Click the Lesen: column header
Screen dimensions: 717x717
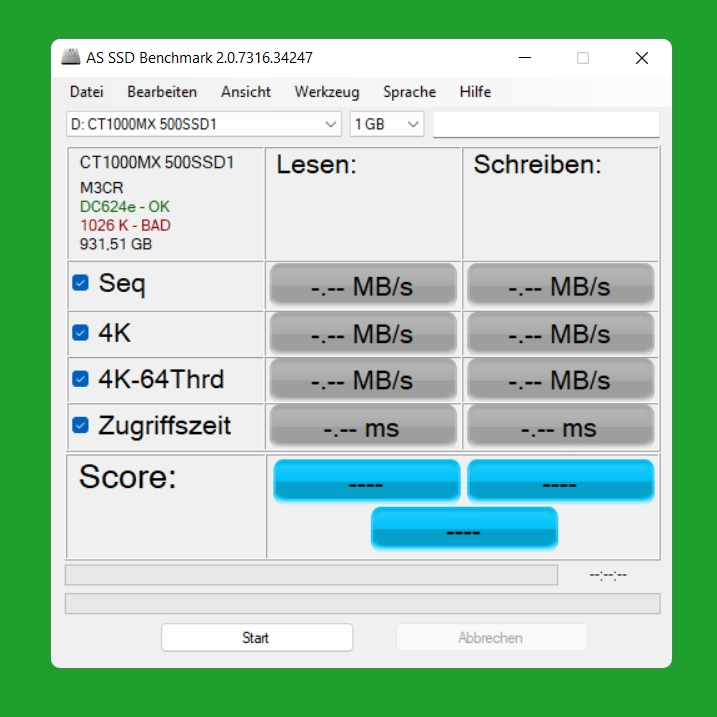pos(316,165)
